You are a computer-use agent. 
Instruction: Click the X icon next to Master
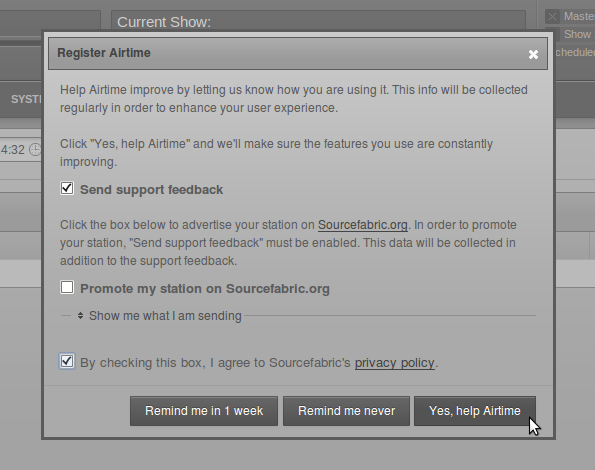552,17
